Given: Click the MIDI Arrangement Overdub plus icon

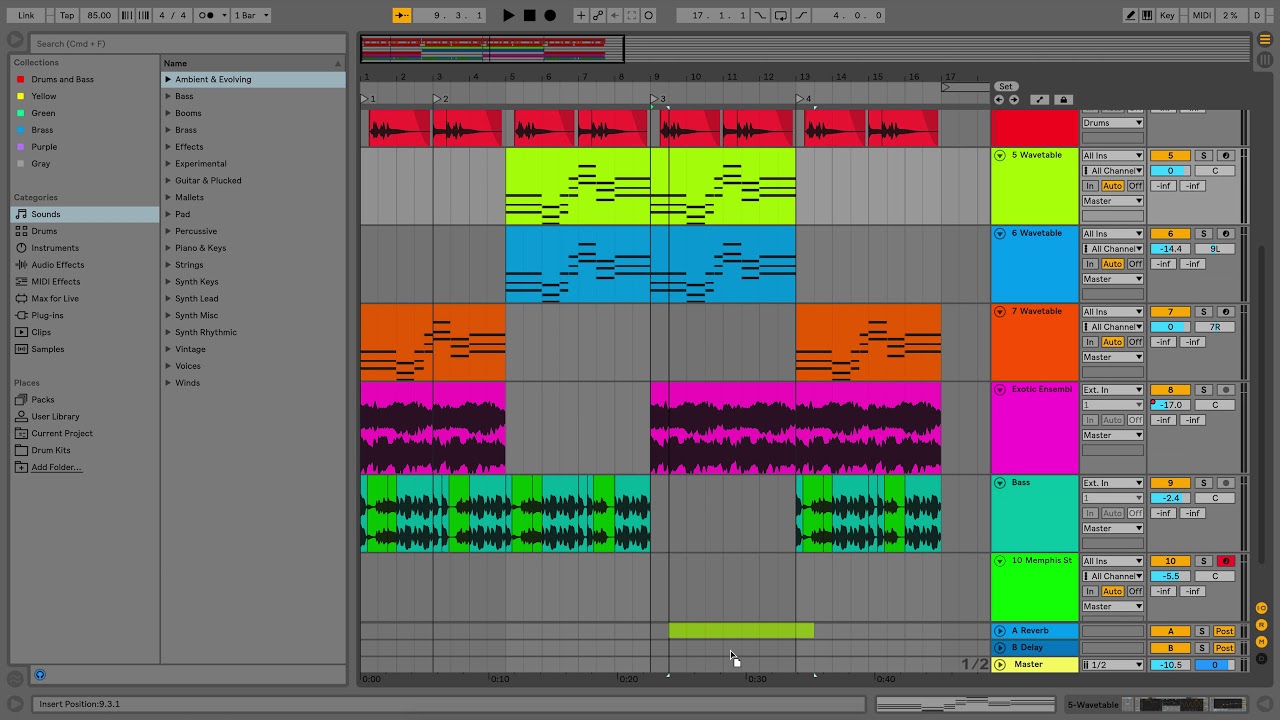Looking at the screenshot, I should point(581,15).
